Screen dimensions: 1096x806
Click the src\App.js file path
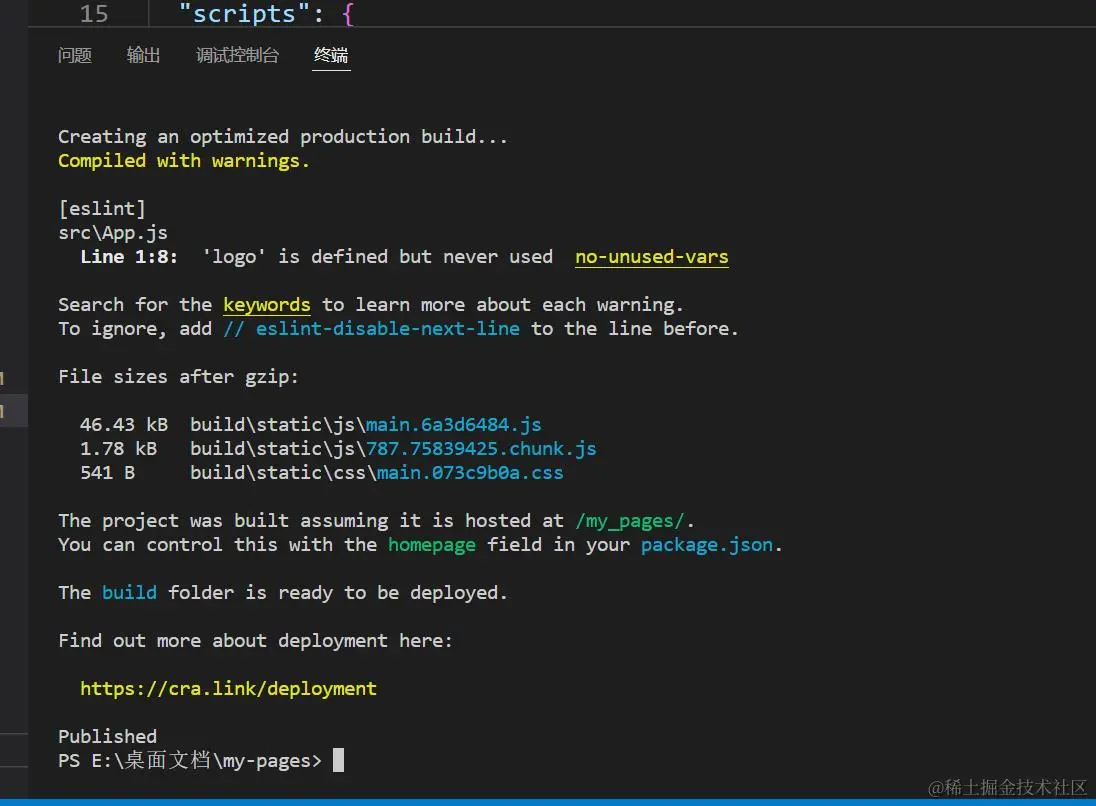[x=113, y=233]
